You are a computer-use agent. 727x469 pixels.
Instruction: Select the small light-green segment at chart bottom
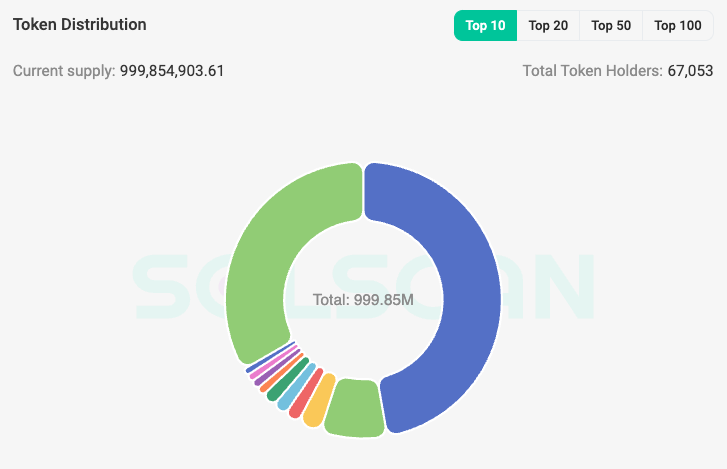pyautogui.click(x=357, y=409)
